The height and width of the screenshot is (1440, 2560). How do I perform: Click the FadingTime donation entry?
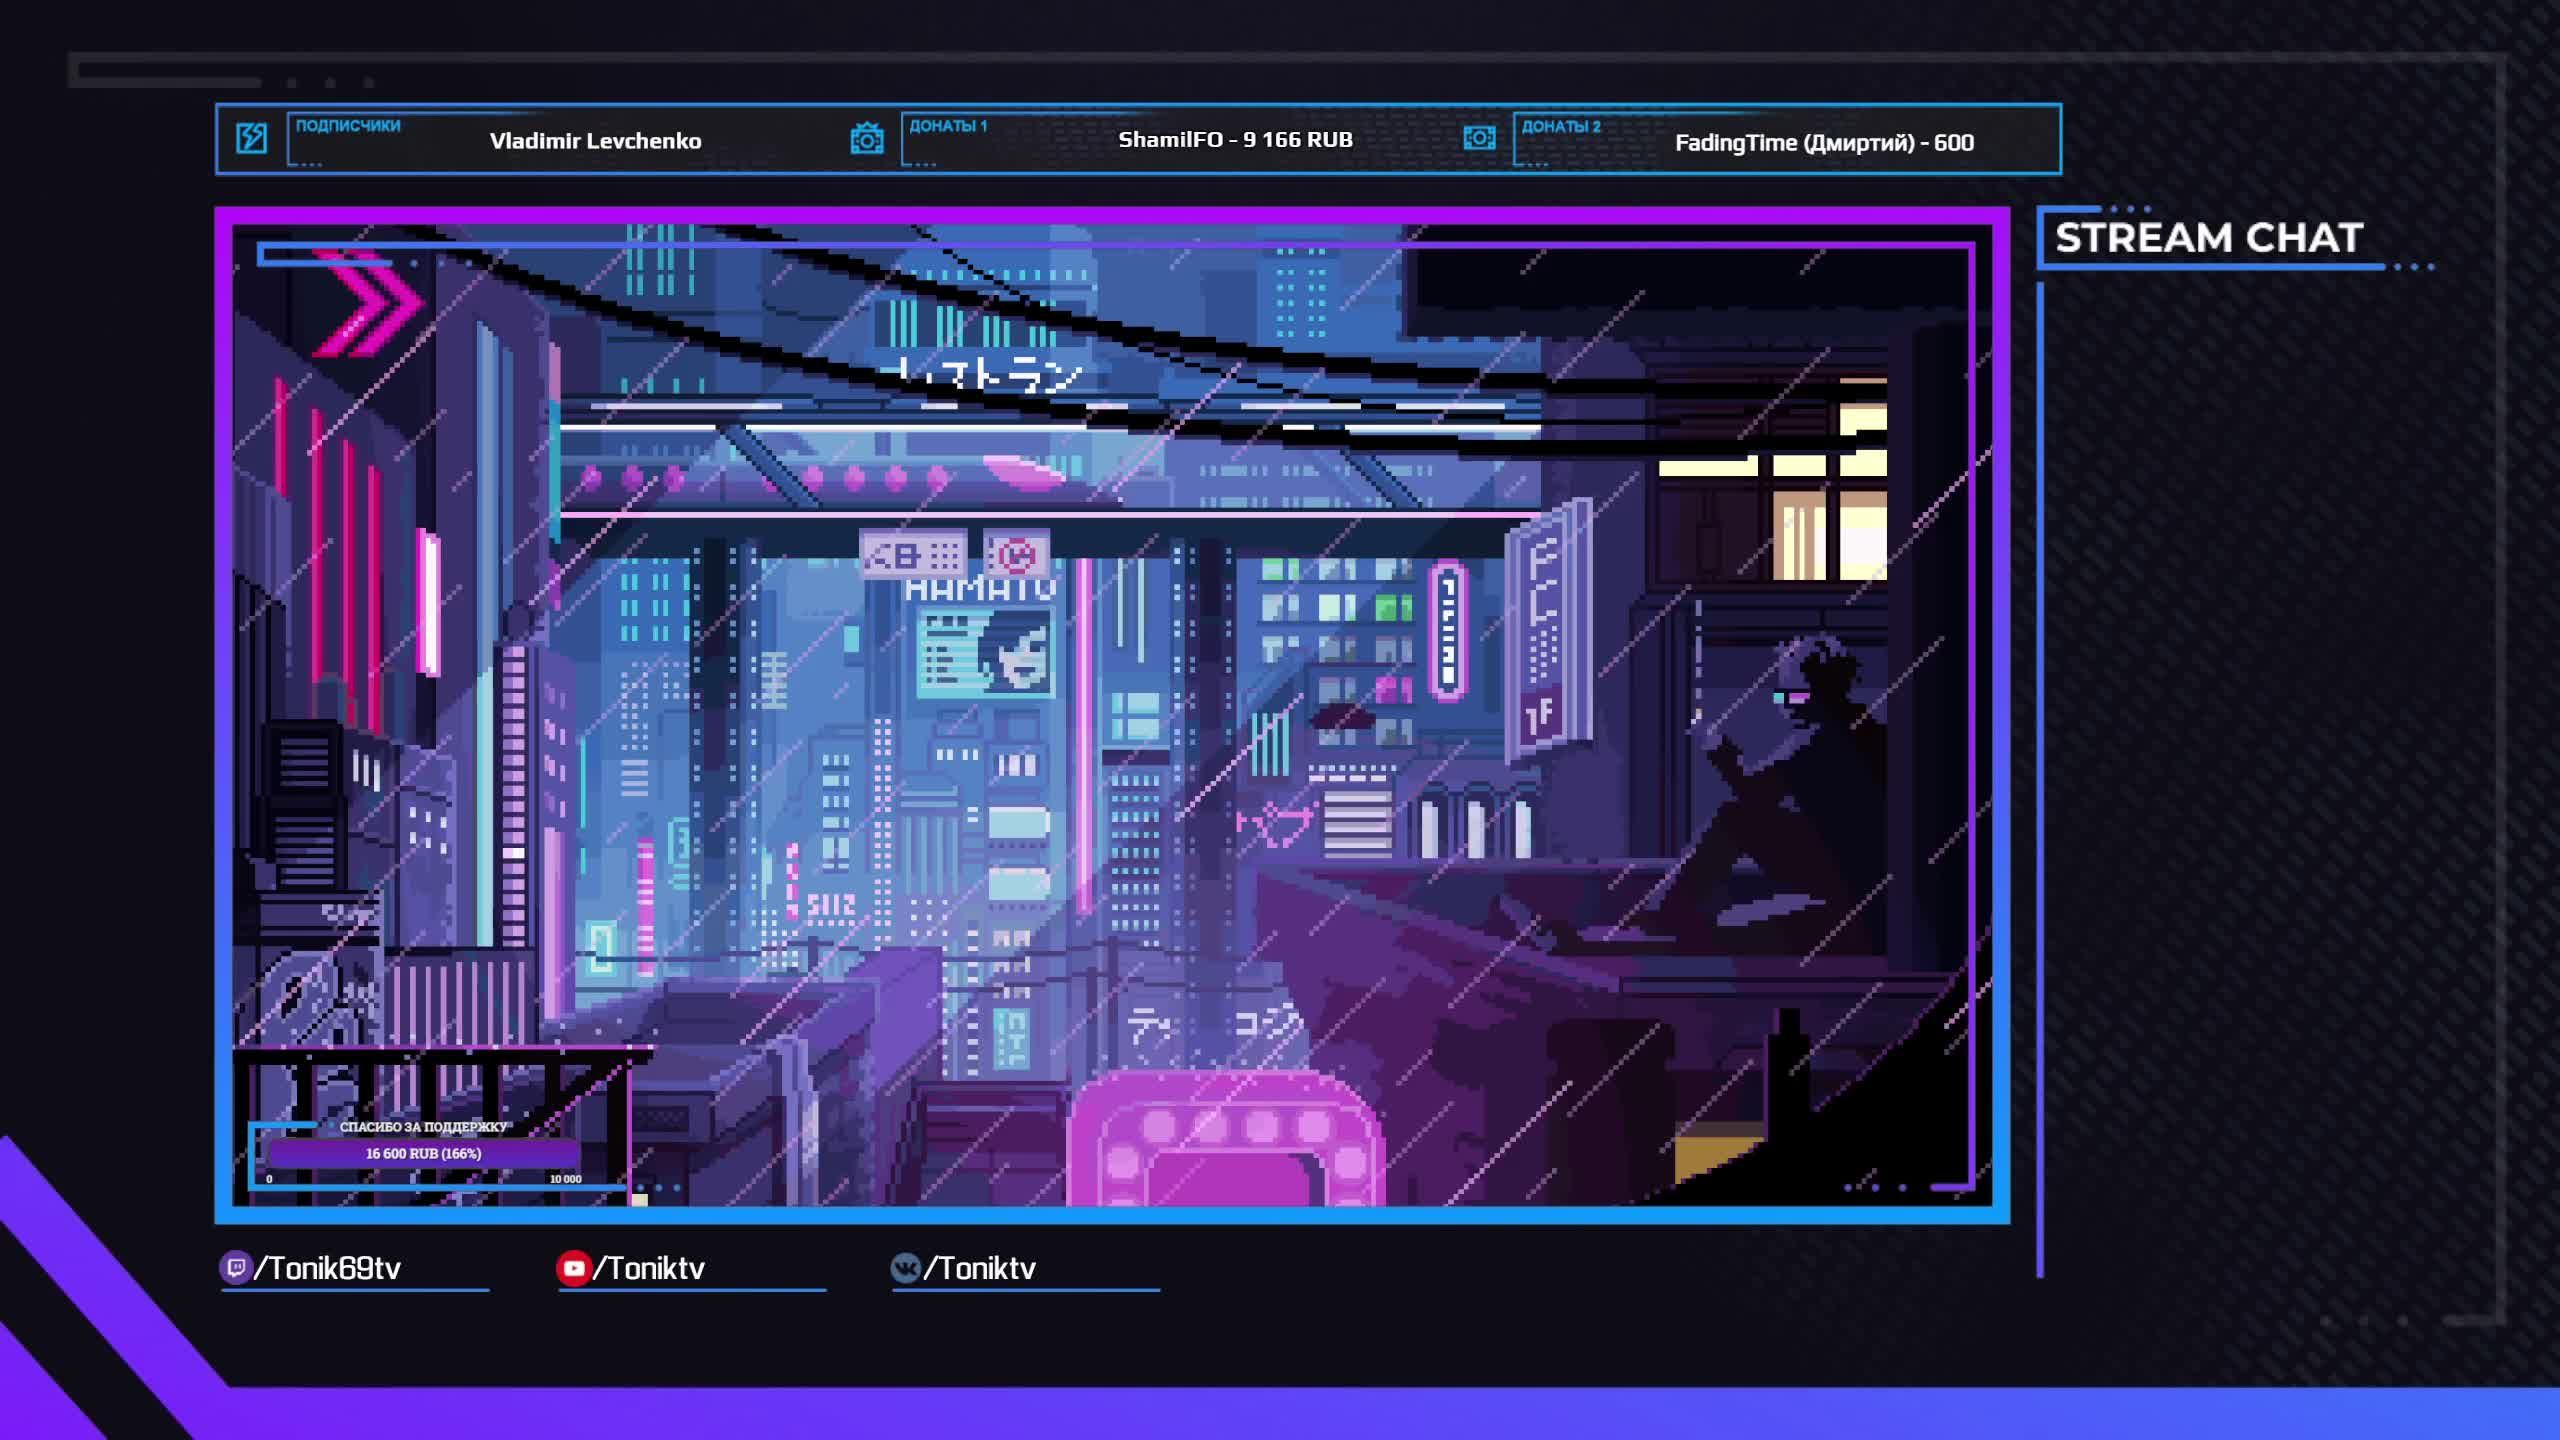pos(1824,142)
